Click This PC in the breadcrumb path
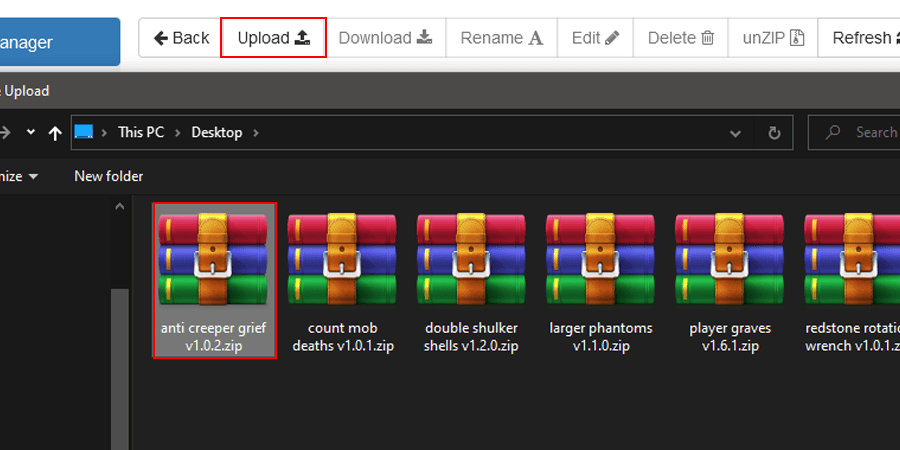900x450 pixels. click(x=141, y=133)
